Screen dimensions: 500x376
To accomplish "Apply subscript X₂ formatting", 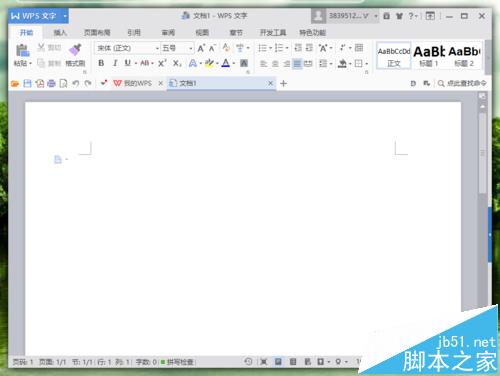I will point(177,63).
